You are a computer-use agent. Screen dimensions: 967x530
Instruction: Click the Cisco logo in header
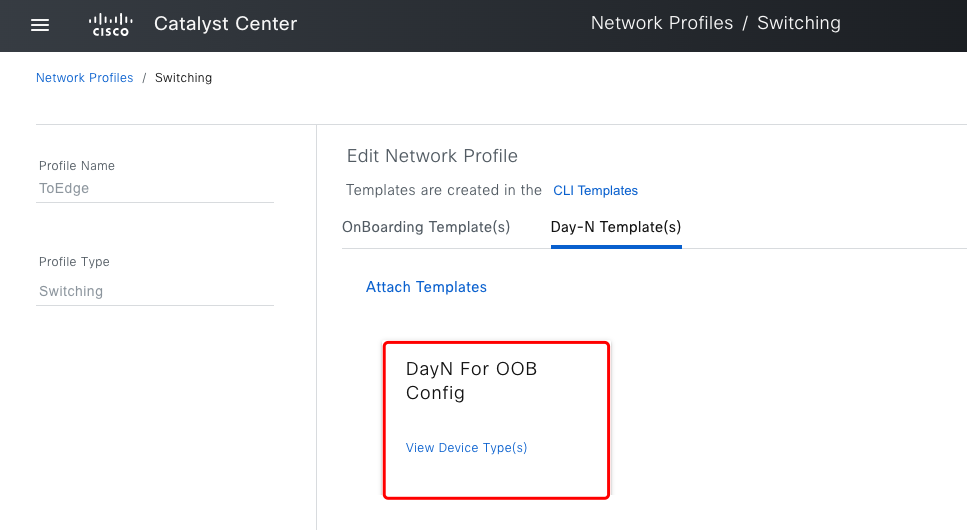[111, 25]
